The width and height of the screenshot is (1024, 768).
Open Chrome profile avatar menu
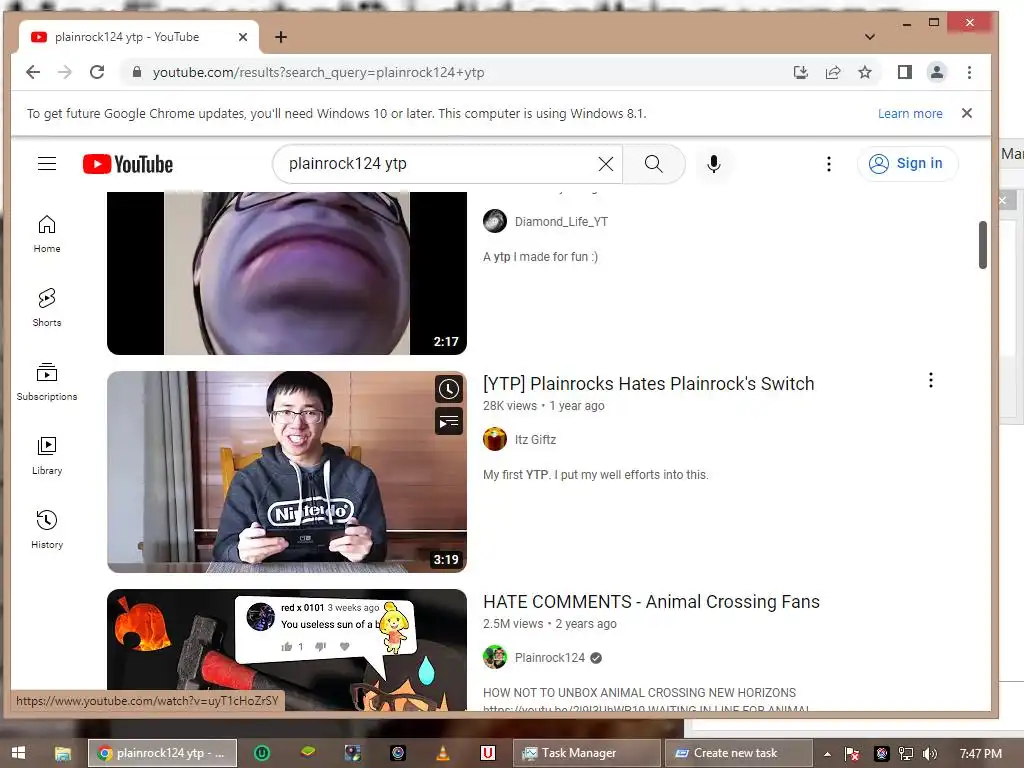click(936, 72)
